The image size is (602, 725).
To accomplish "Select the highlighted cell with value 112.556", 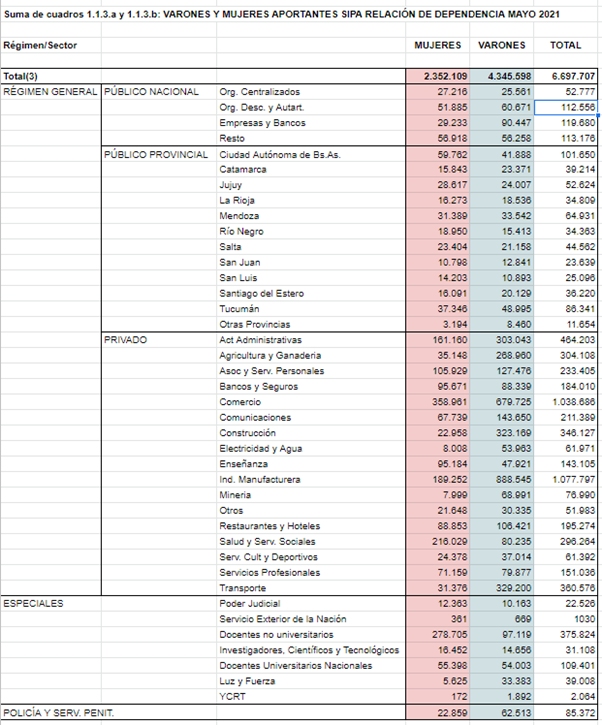I will (567, 107).
